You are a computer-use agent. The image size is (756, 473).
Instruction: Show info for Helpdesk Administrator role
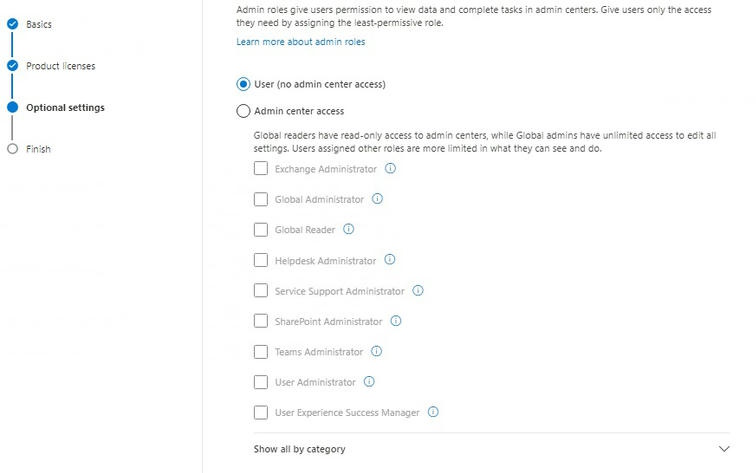389,260
